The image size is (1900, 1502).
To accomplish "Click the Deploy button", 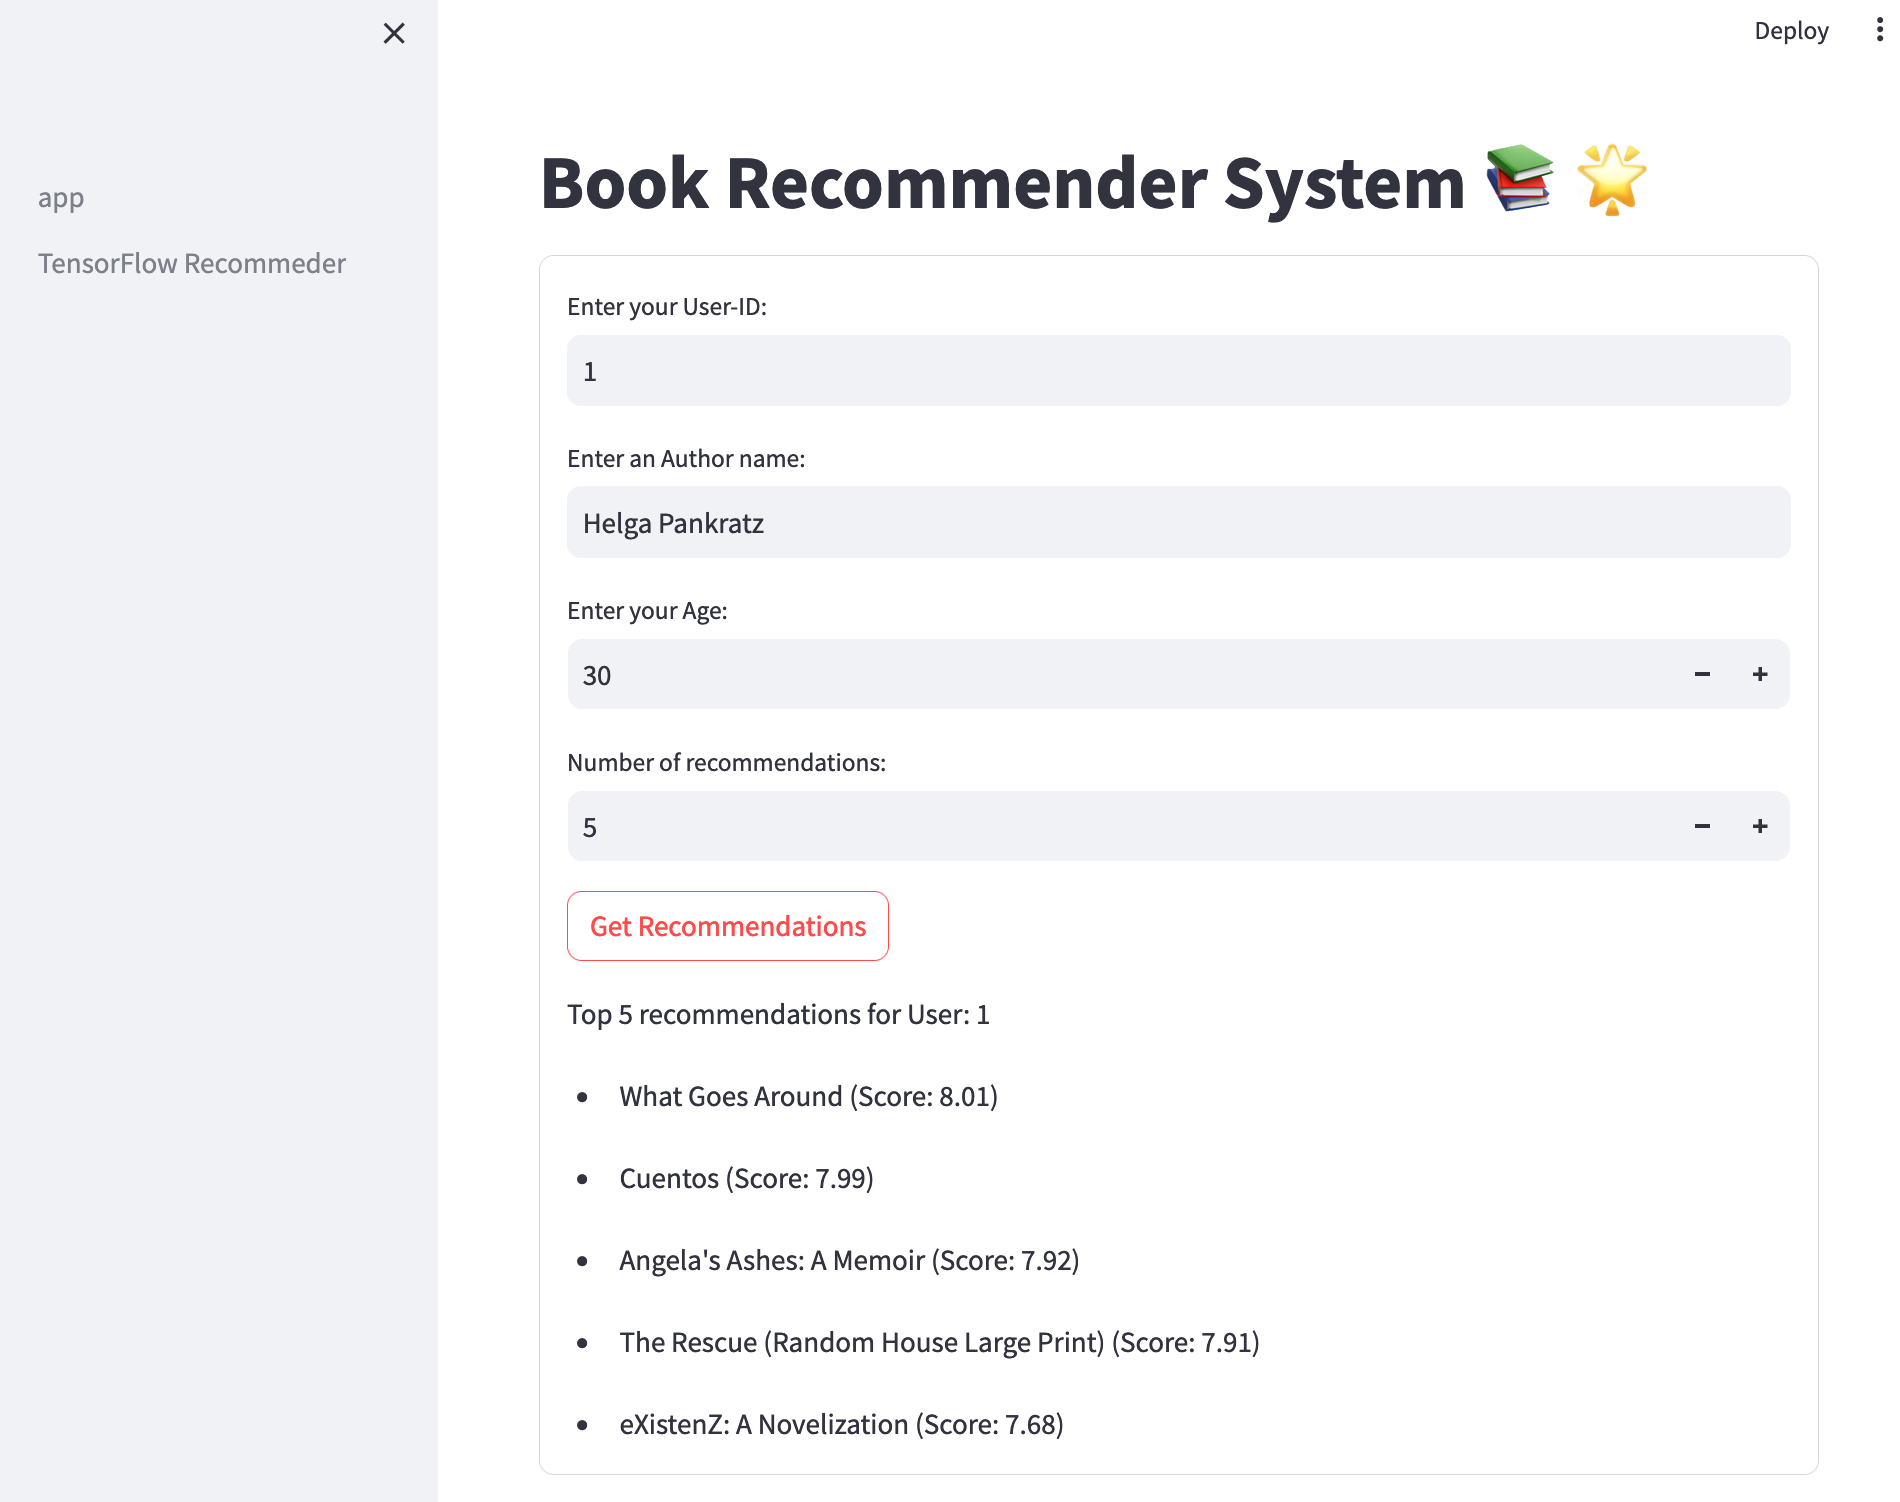I will (1791, 31).
